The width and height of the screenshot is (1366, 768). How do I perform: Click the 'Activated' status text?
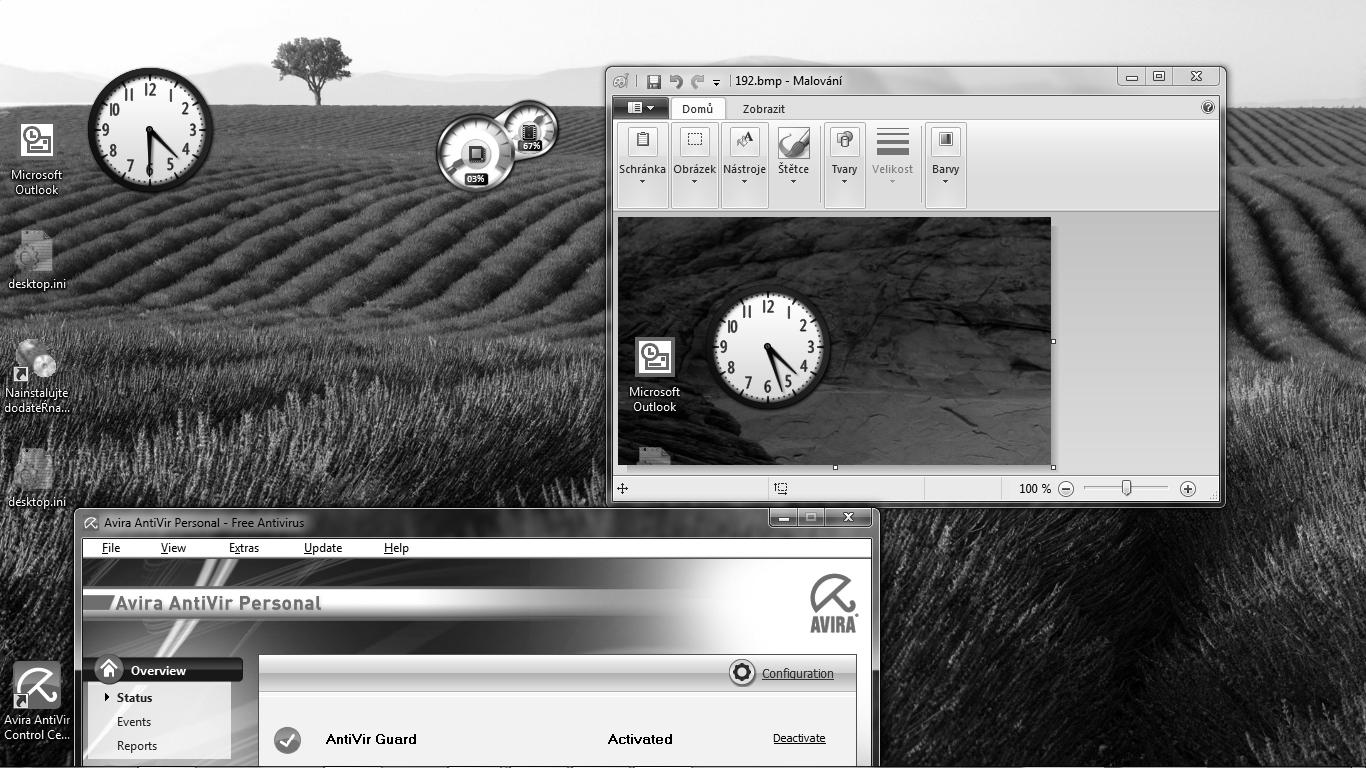coord(640,740)
